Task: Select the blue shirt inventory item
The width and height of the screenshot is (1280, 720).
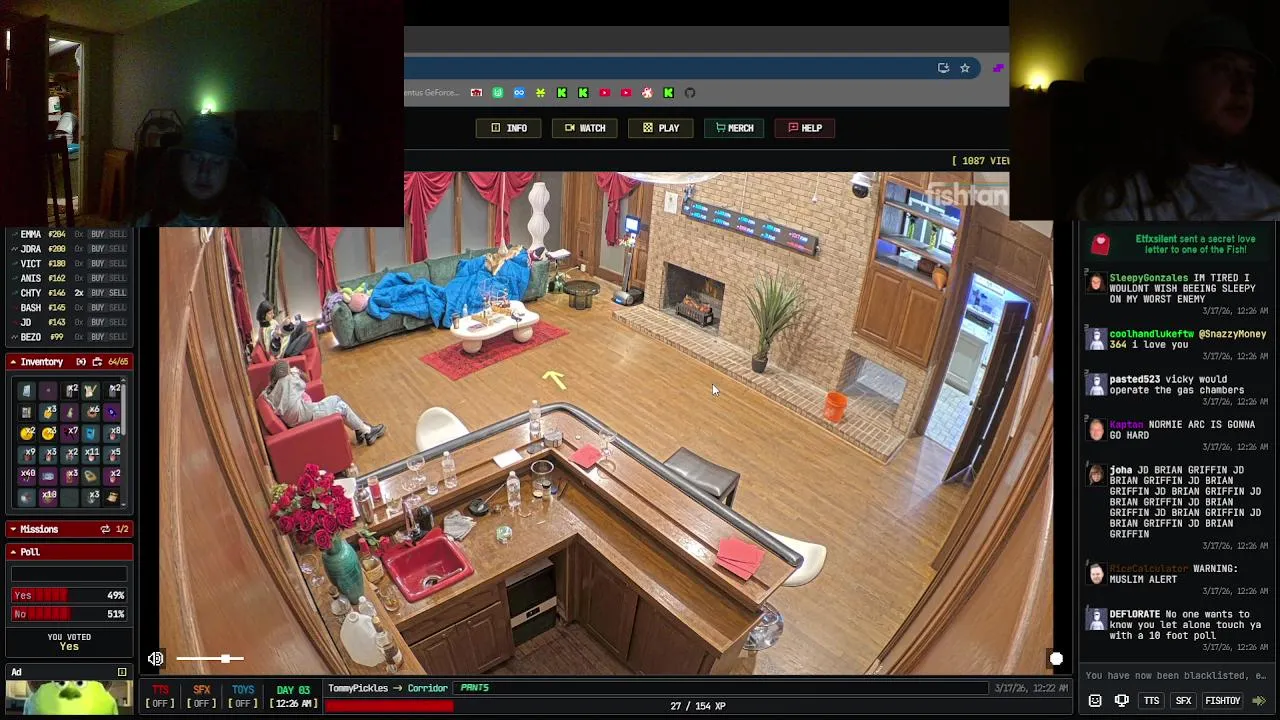Action: [91, 433]
